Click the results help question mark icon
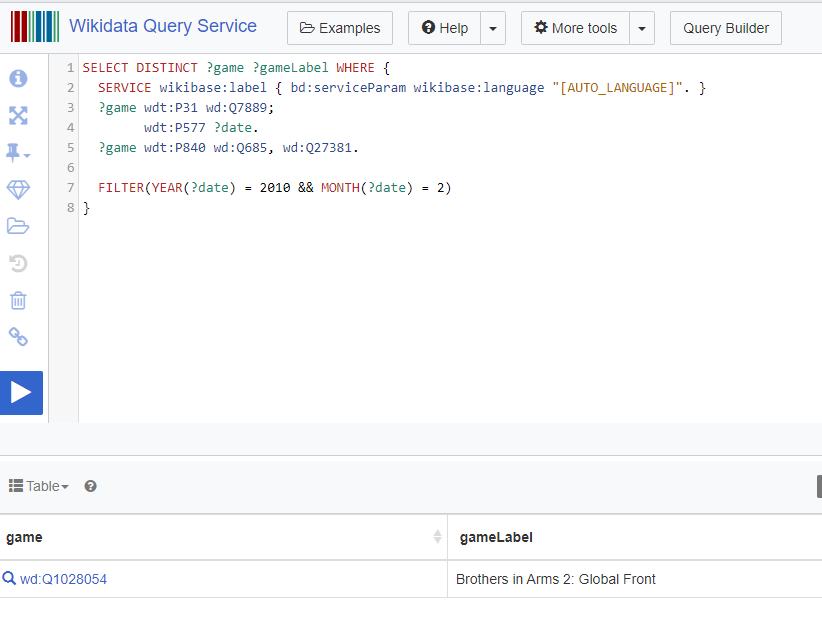The height and width of the screenshot is (617, 822). [x=90, y=486]
